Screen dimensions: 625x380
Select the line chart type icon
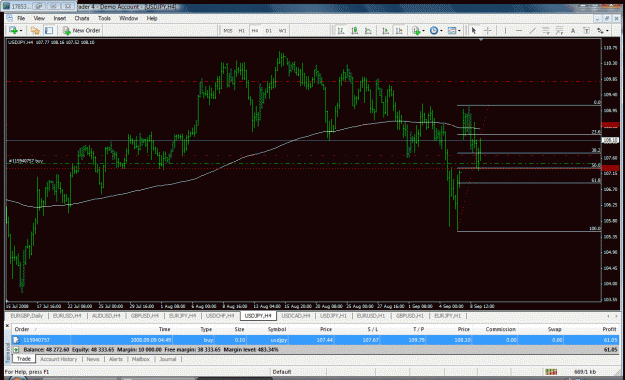point(368,31)
